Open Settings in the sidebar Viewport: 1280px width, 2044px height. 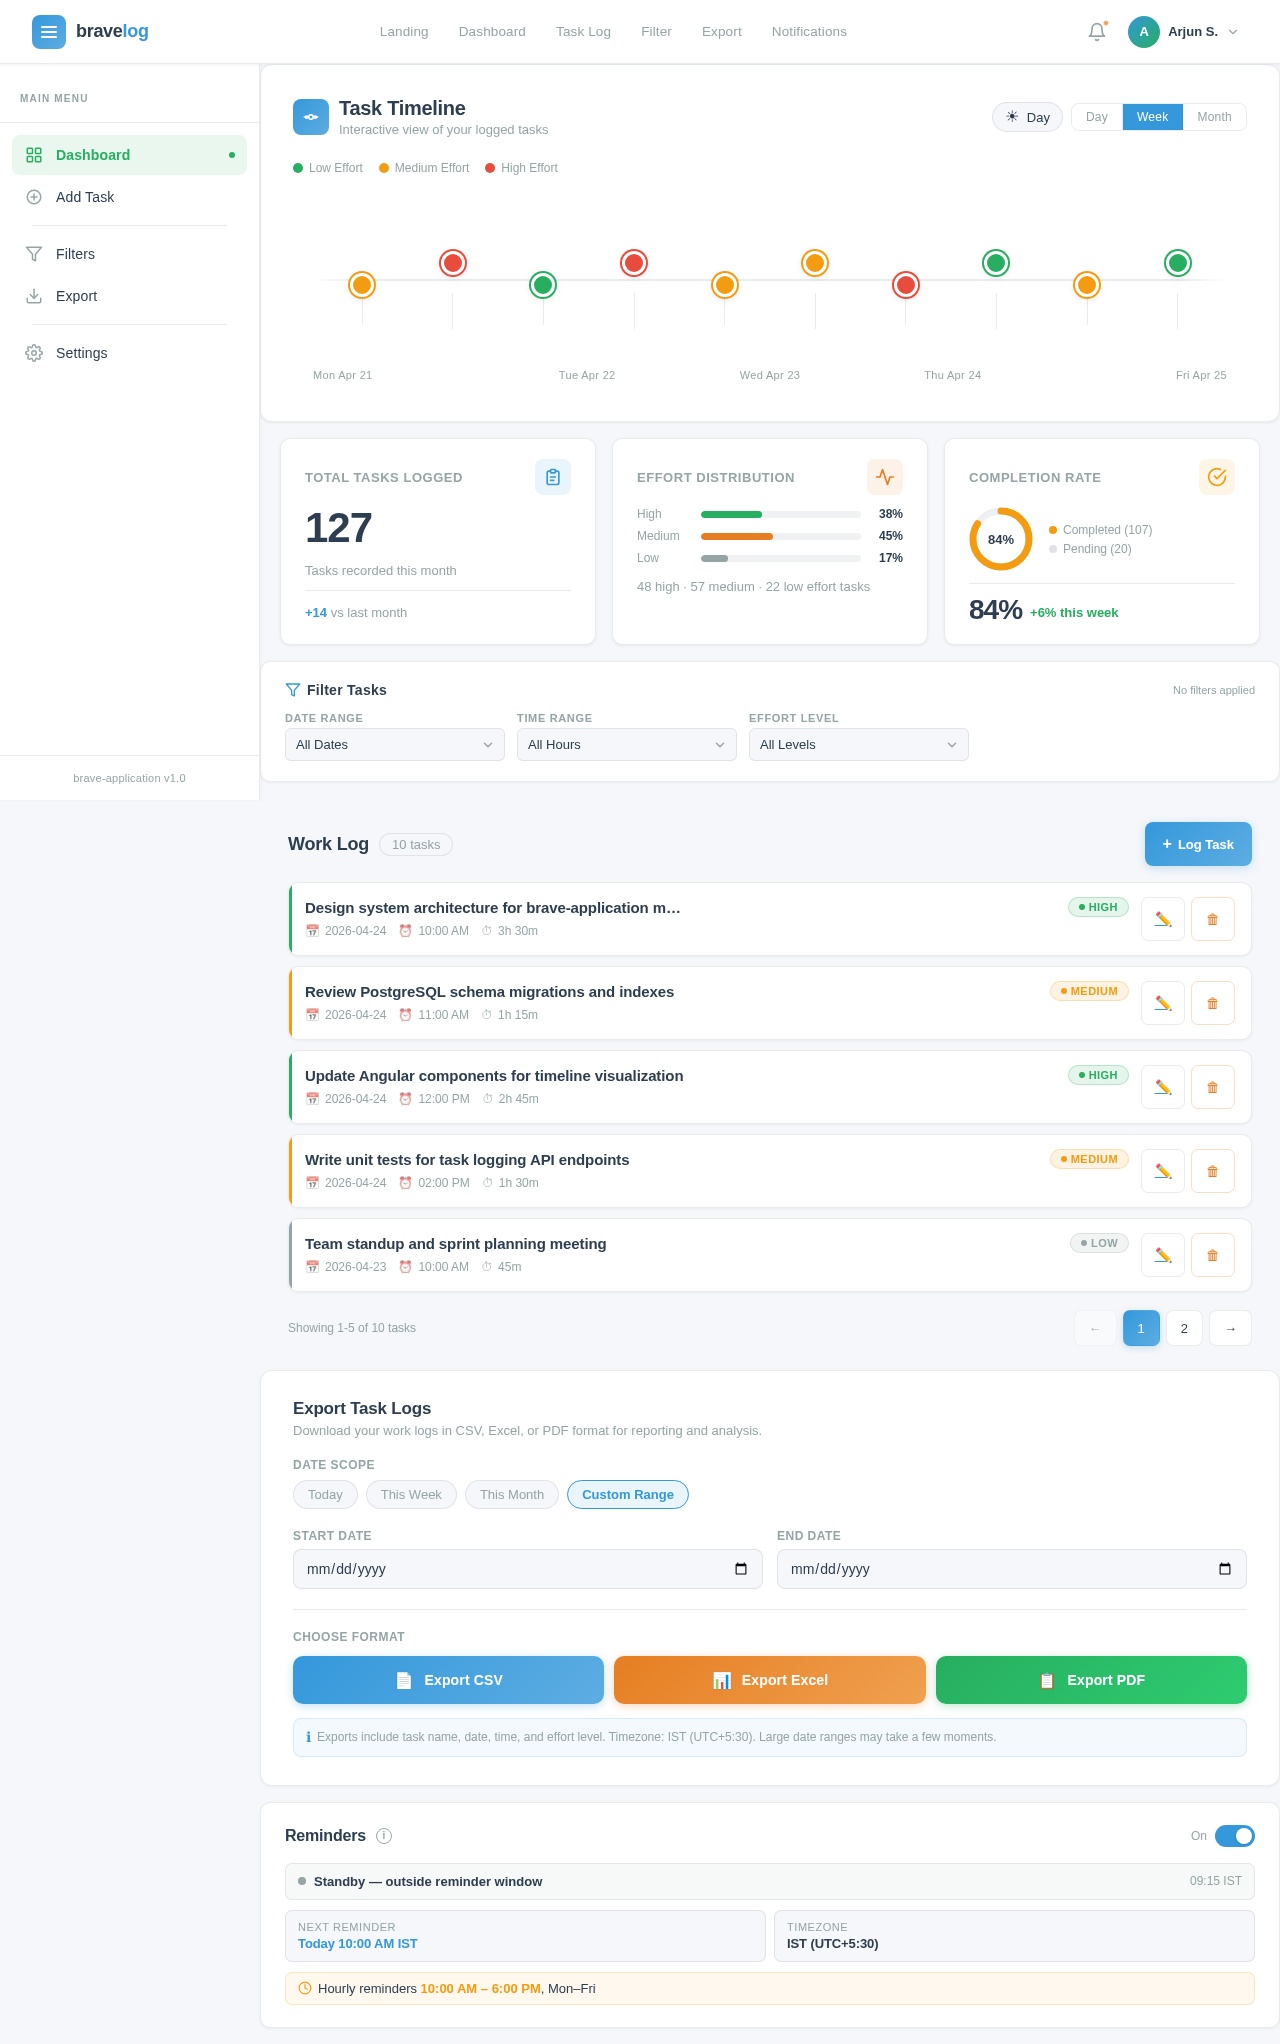(129, 353)
